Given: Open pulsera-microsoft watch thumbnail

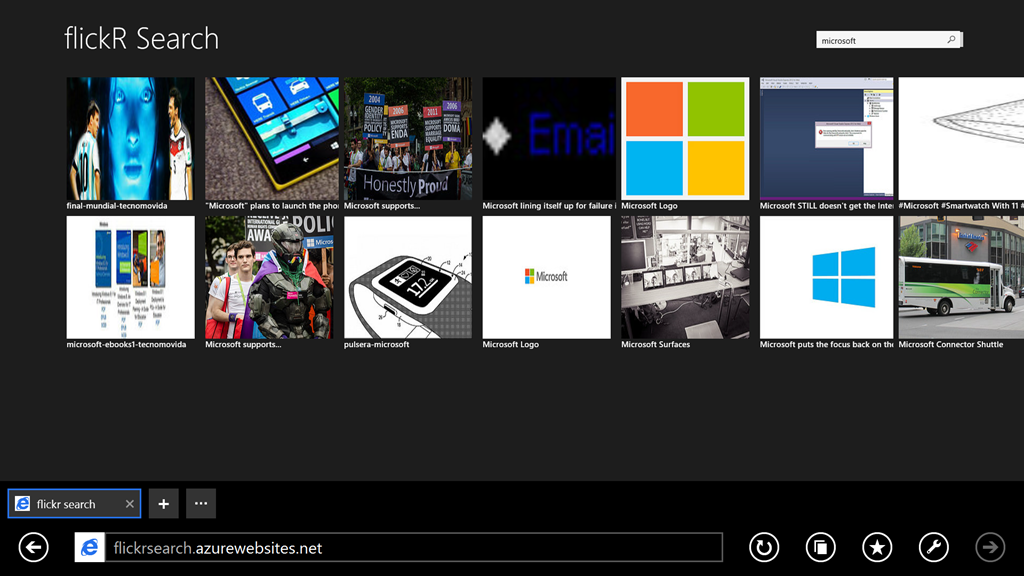Looking at the screenshot, I should (x=408, y=277).
